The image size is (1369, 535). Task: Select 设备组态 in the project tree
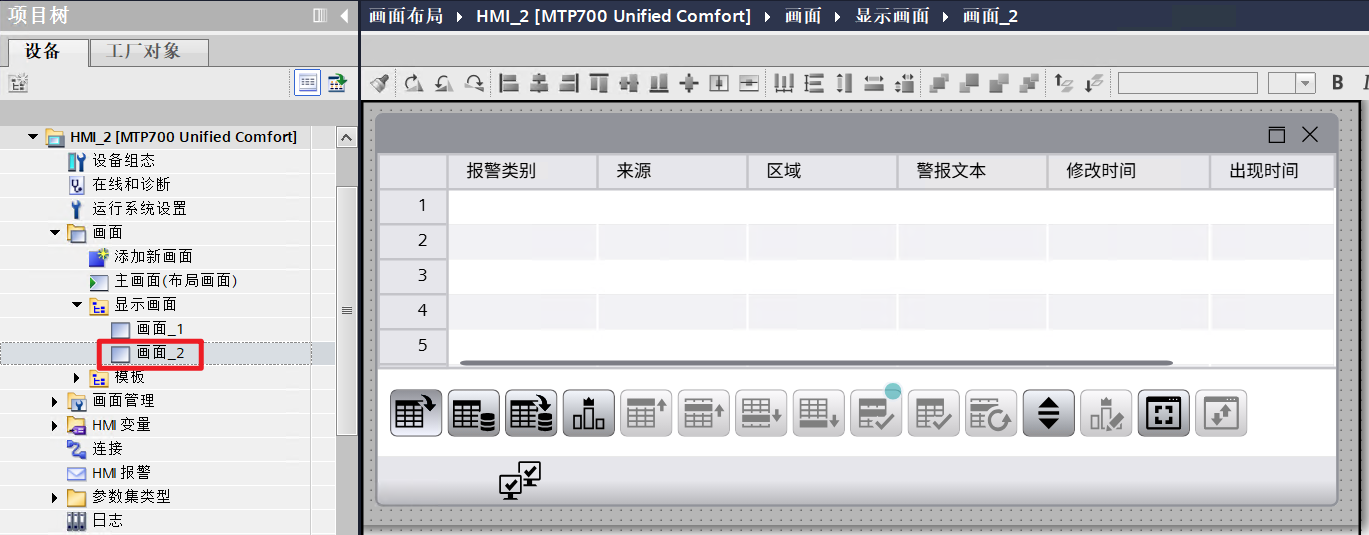click(x=123, y=160)
